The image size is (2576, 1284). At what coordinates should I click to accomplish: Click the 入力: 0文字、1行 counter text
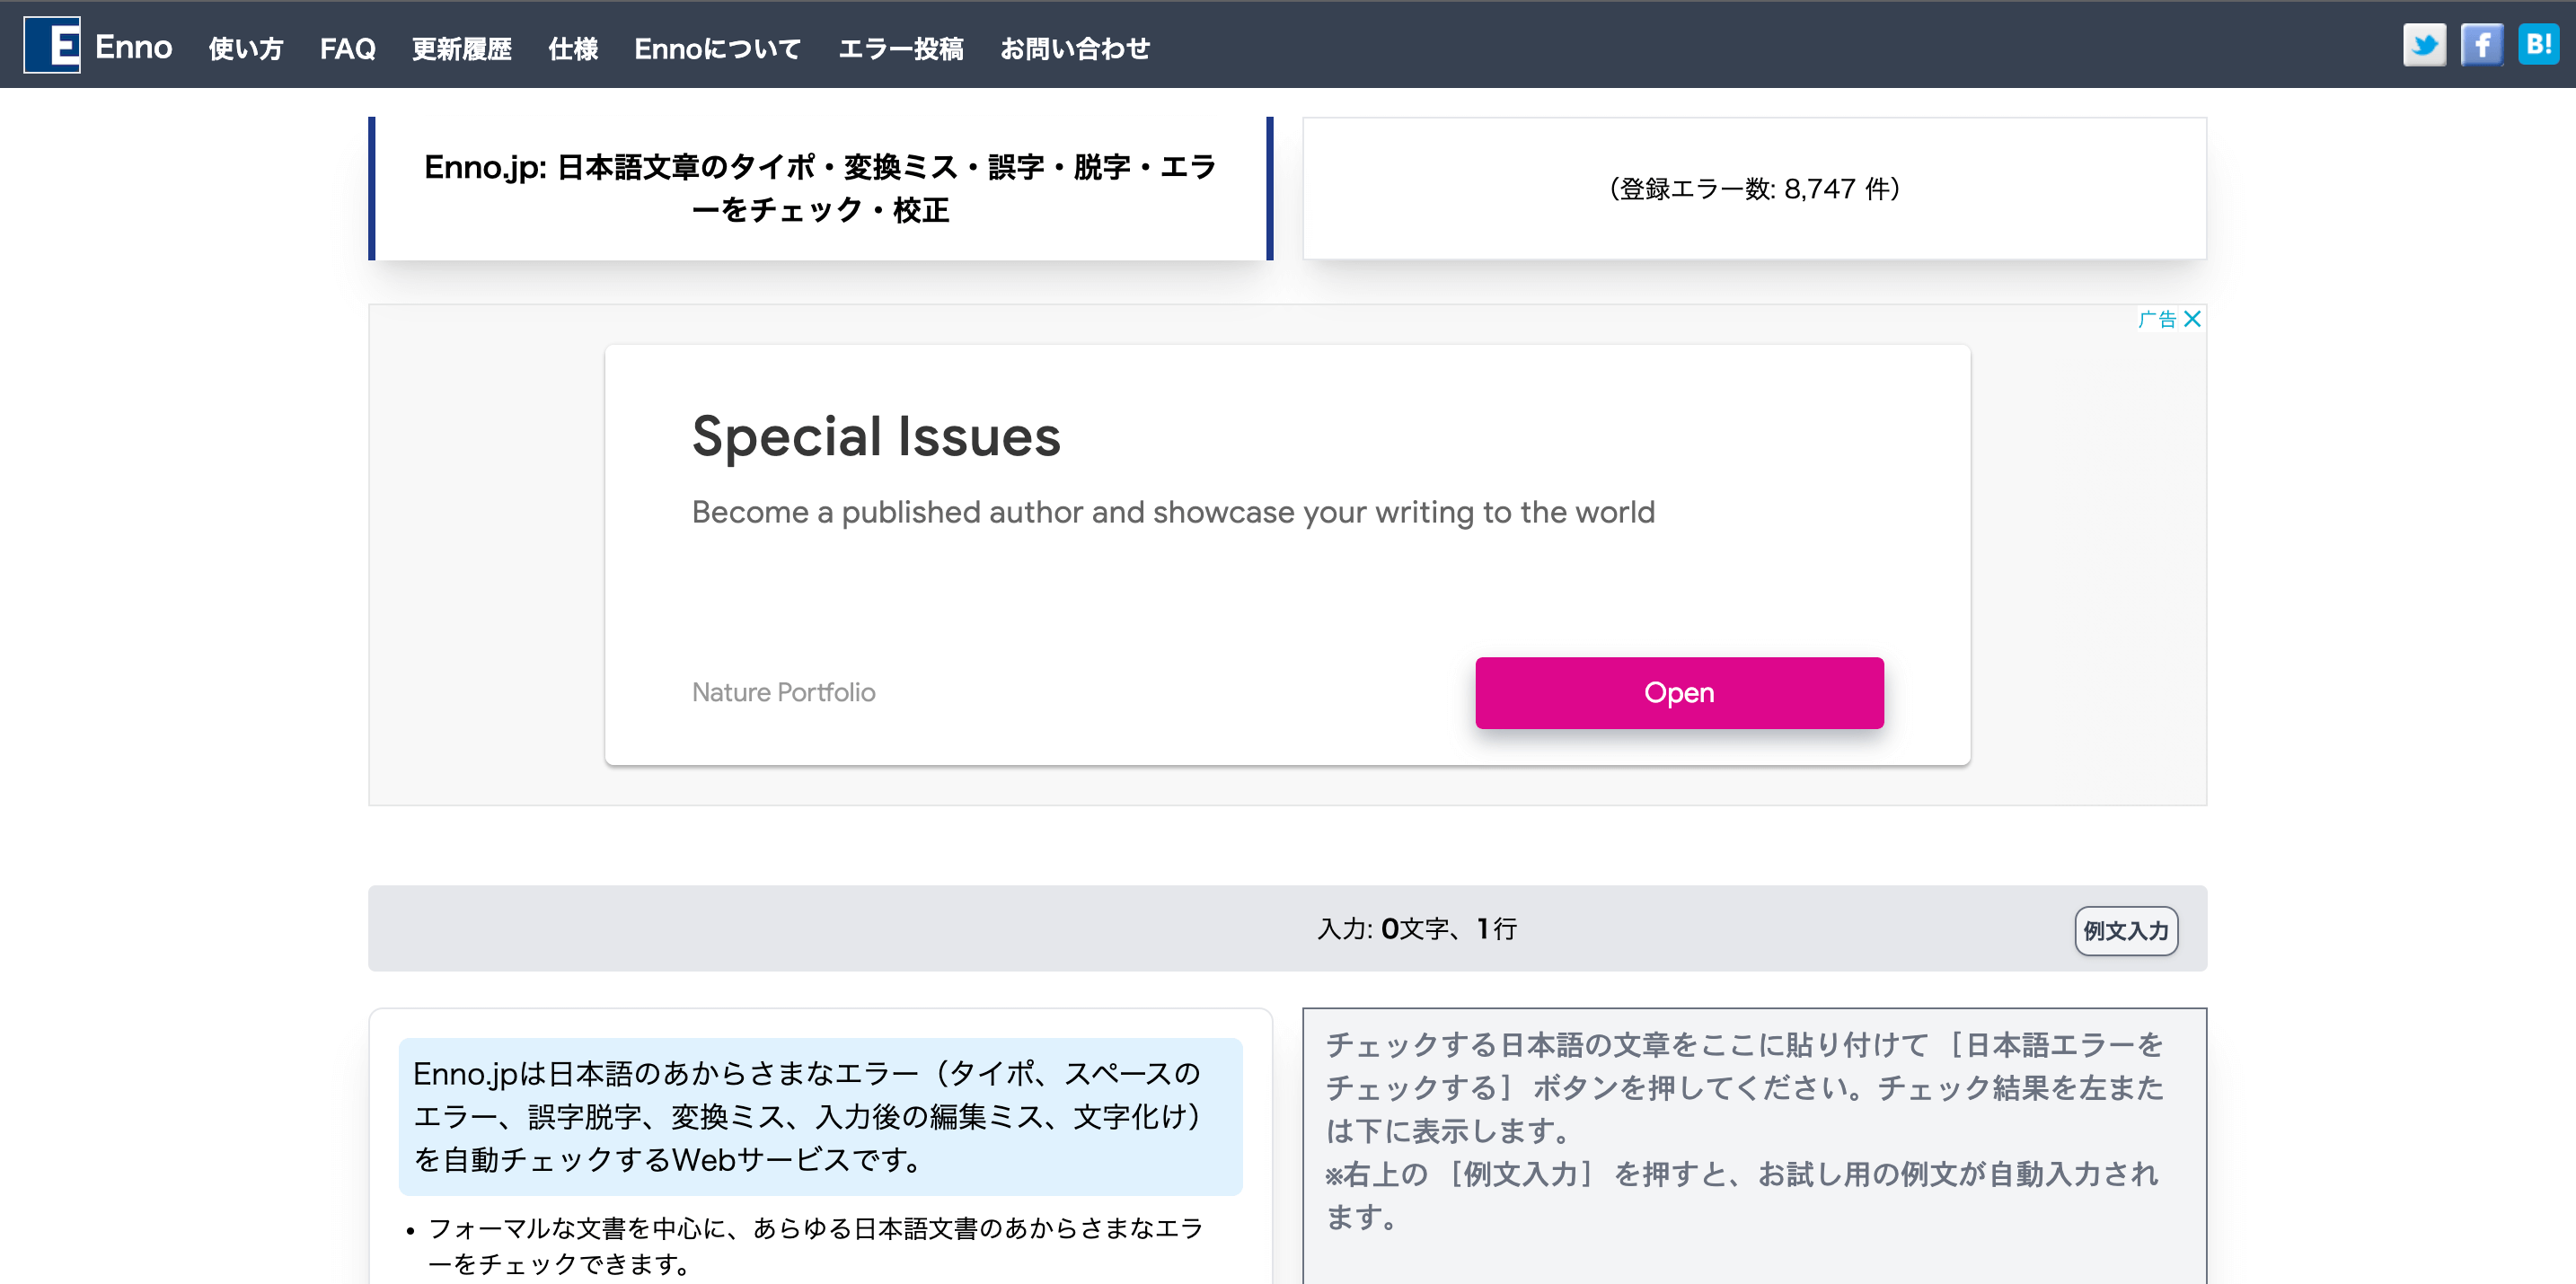click(1417, 928)
